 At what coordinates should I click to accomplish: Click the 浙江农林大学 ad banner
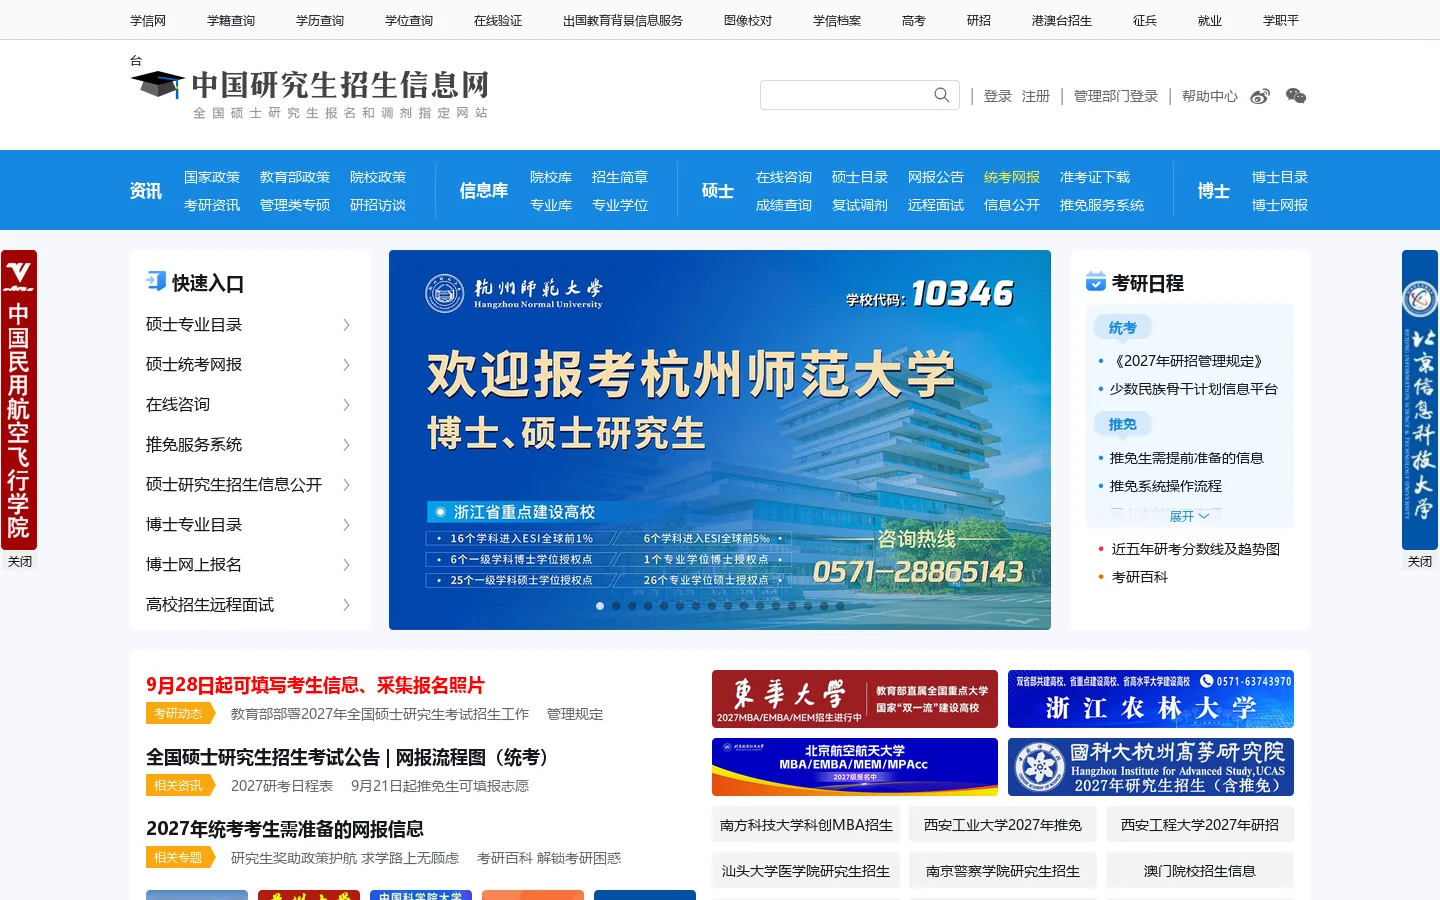click(1151, 699)
